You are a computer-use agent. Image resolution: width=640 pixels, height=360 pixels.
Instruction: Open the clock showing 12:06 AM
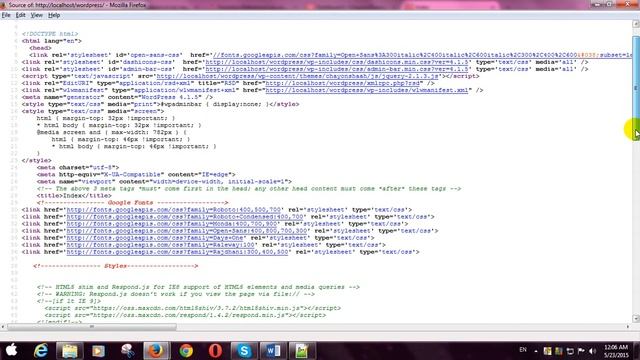[616, 351]
